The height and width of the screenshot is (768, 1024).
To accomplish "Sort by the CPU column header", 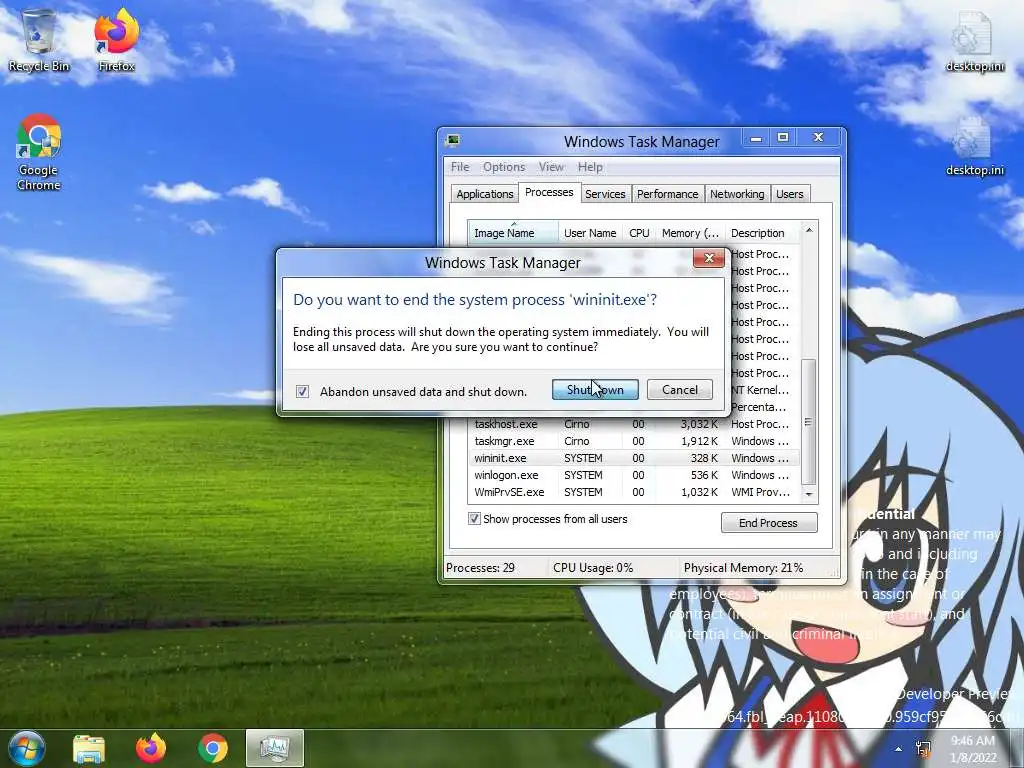I will (639, 233).
